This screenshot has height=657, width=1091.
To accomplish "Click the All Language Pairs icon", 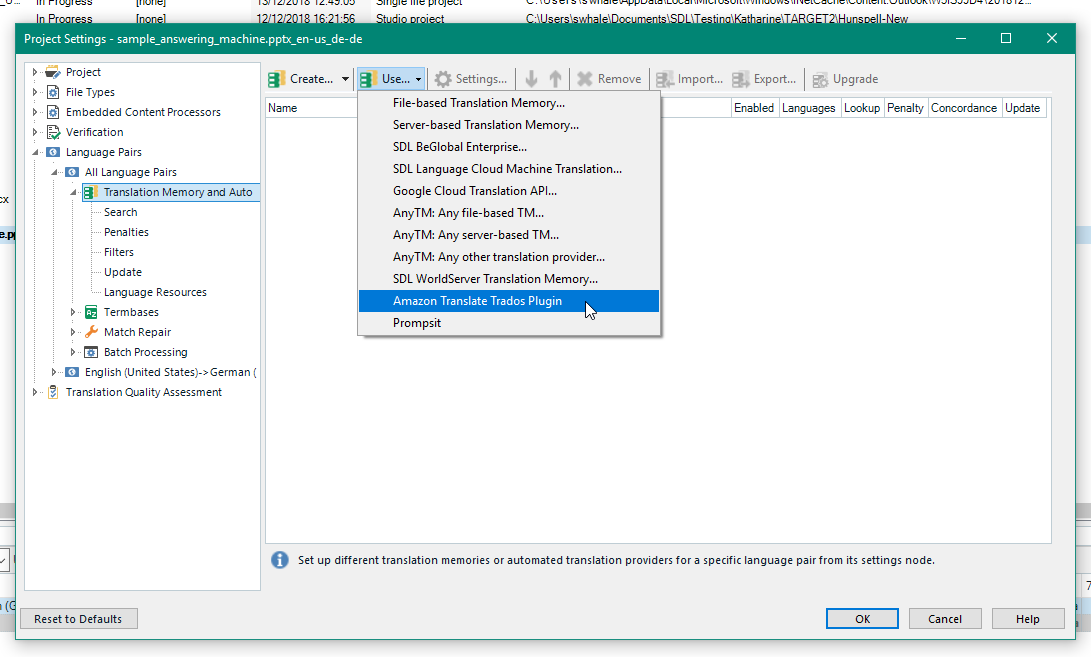I will tap(72, 172).
